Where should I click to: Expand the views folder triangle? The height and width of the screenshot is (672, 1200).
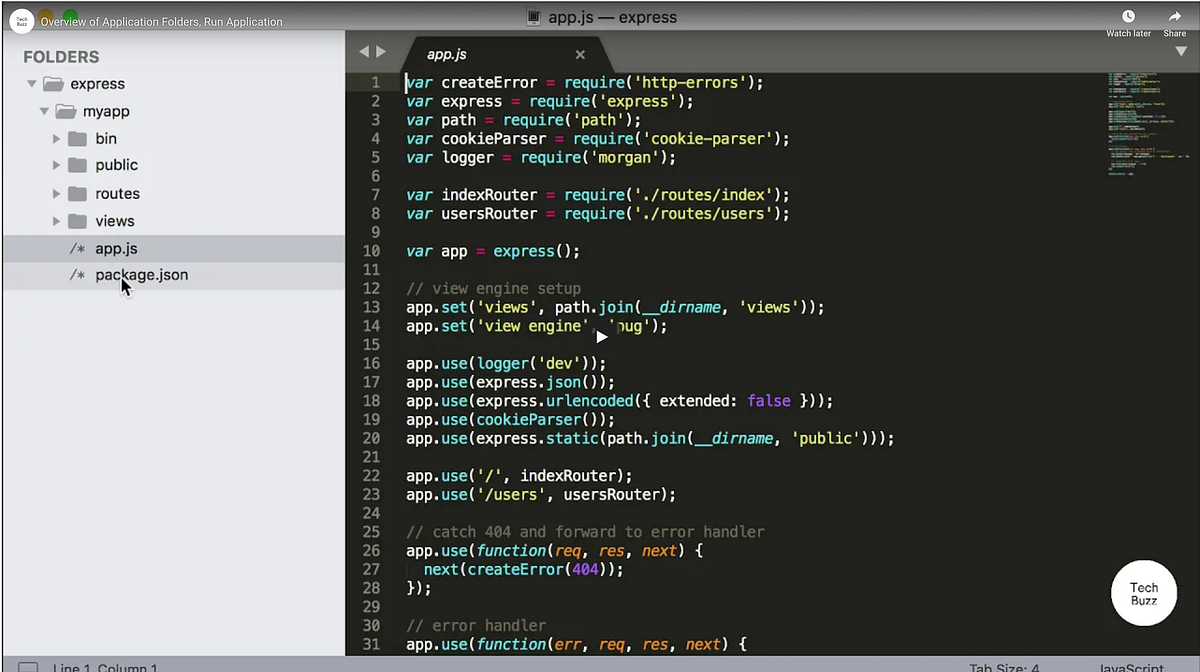tap(57, 221)
